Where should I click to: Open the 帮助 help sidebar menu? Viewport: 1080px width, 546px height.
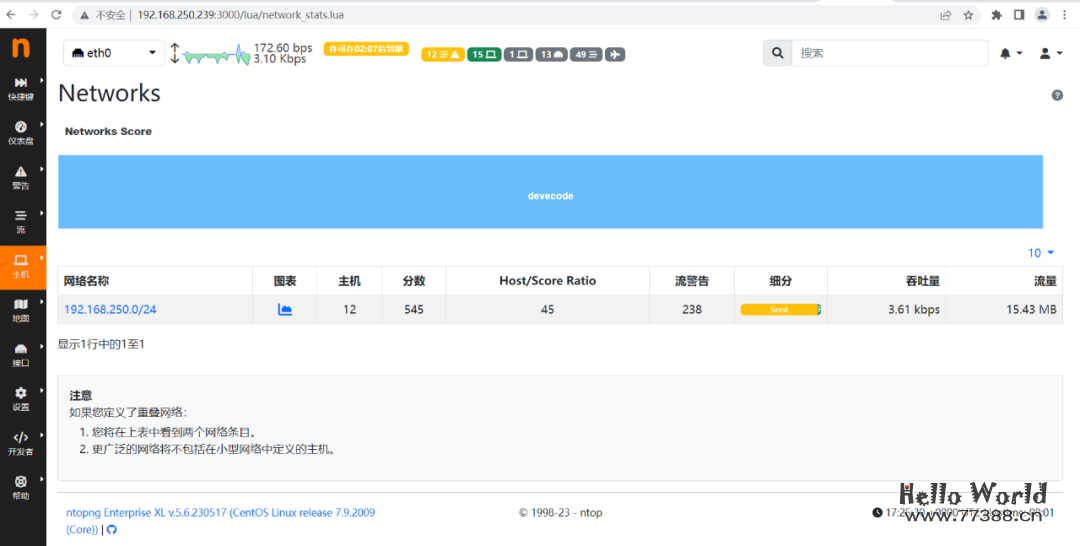pos(23,487)
